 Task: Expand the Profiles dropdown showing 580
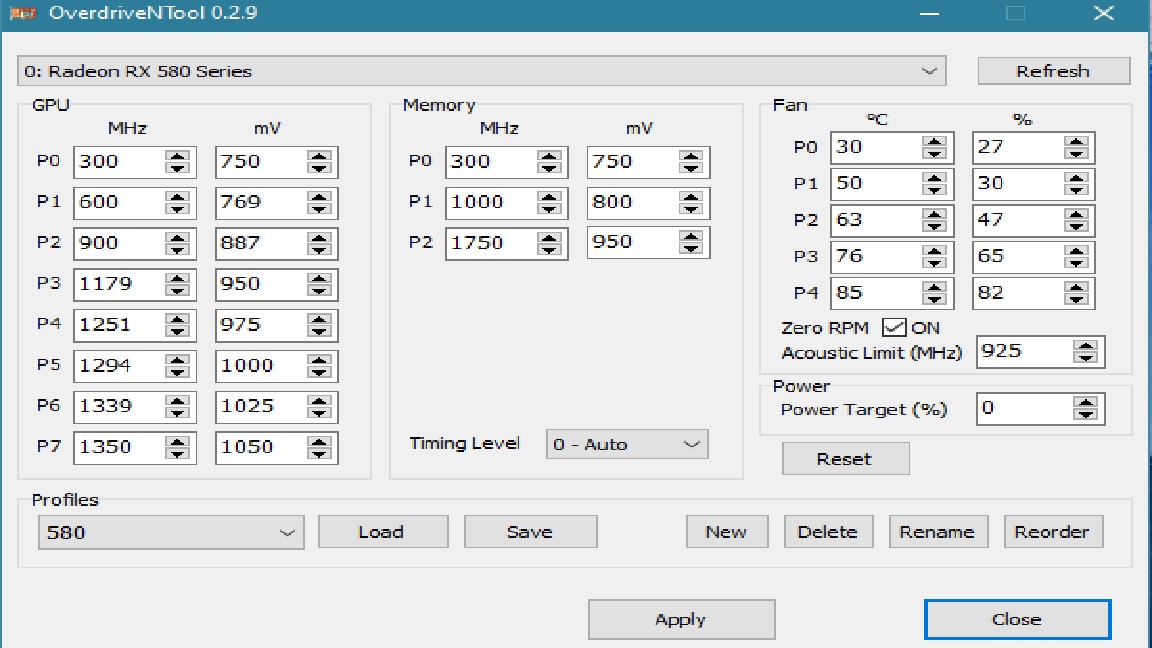click(x=171, y=532)
